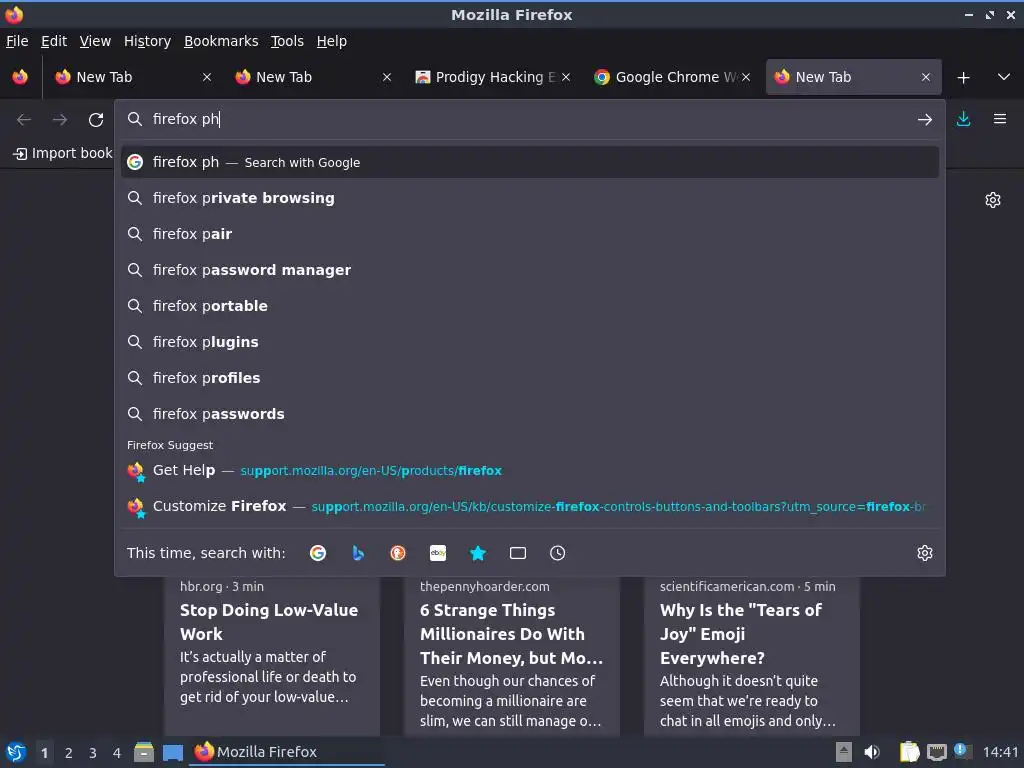
Task: Pick 'firefox passwords' suggestion
Action: click(530, 414)
